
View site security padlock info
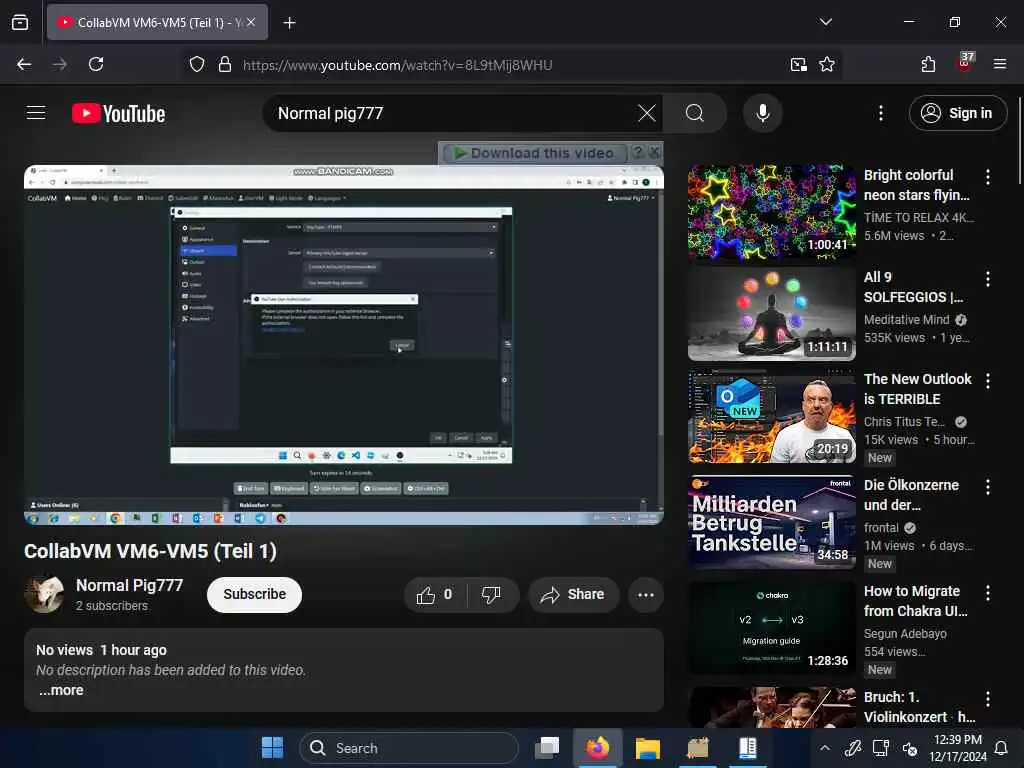coord(225,64)
